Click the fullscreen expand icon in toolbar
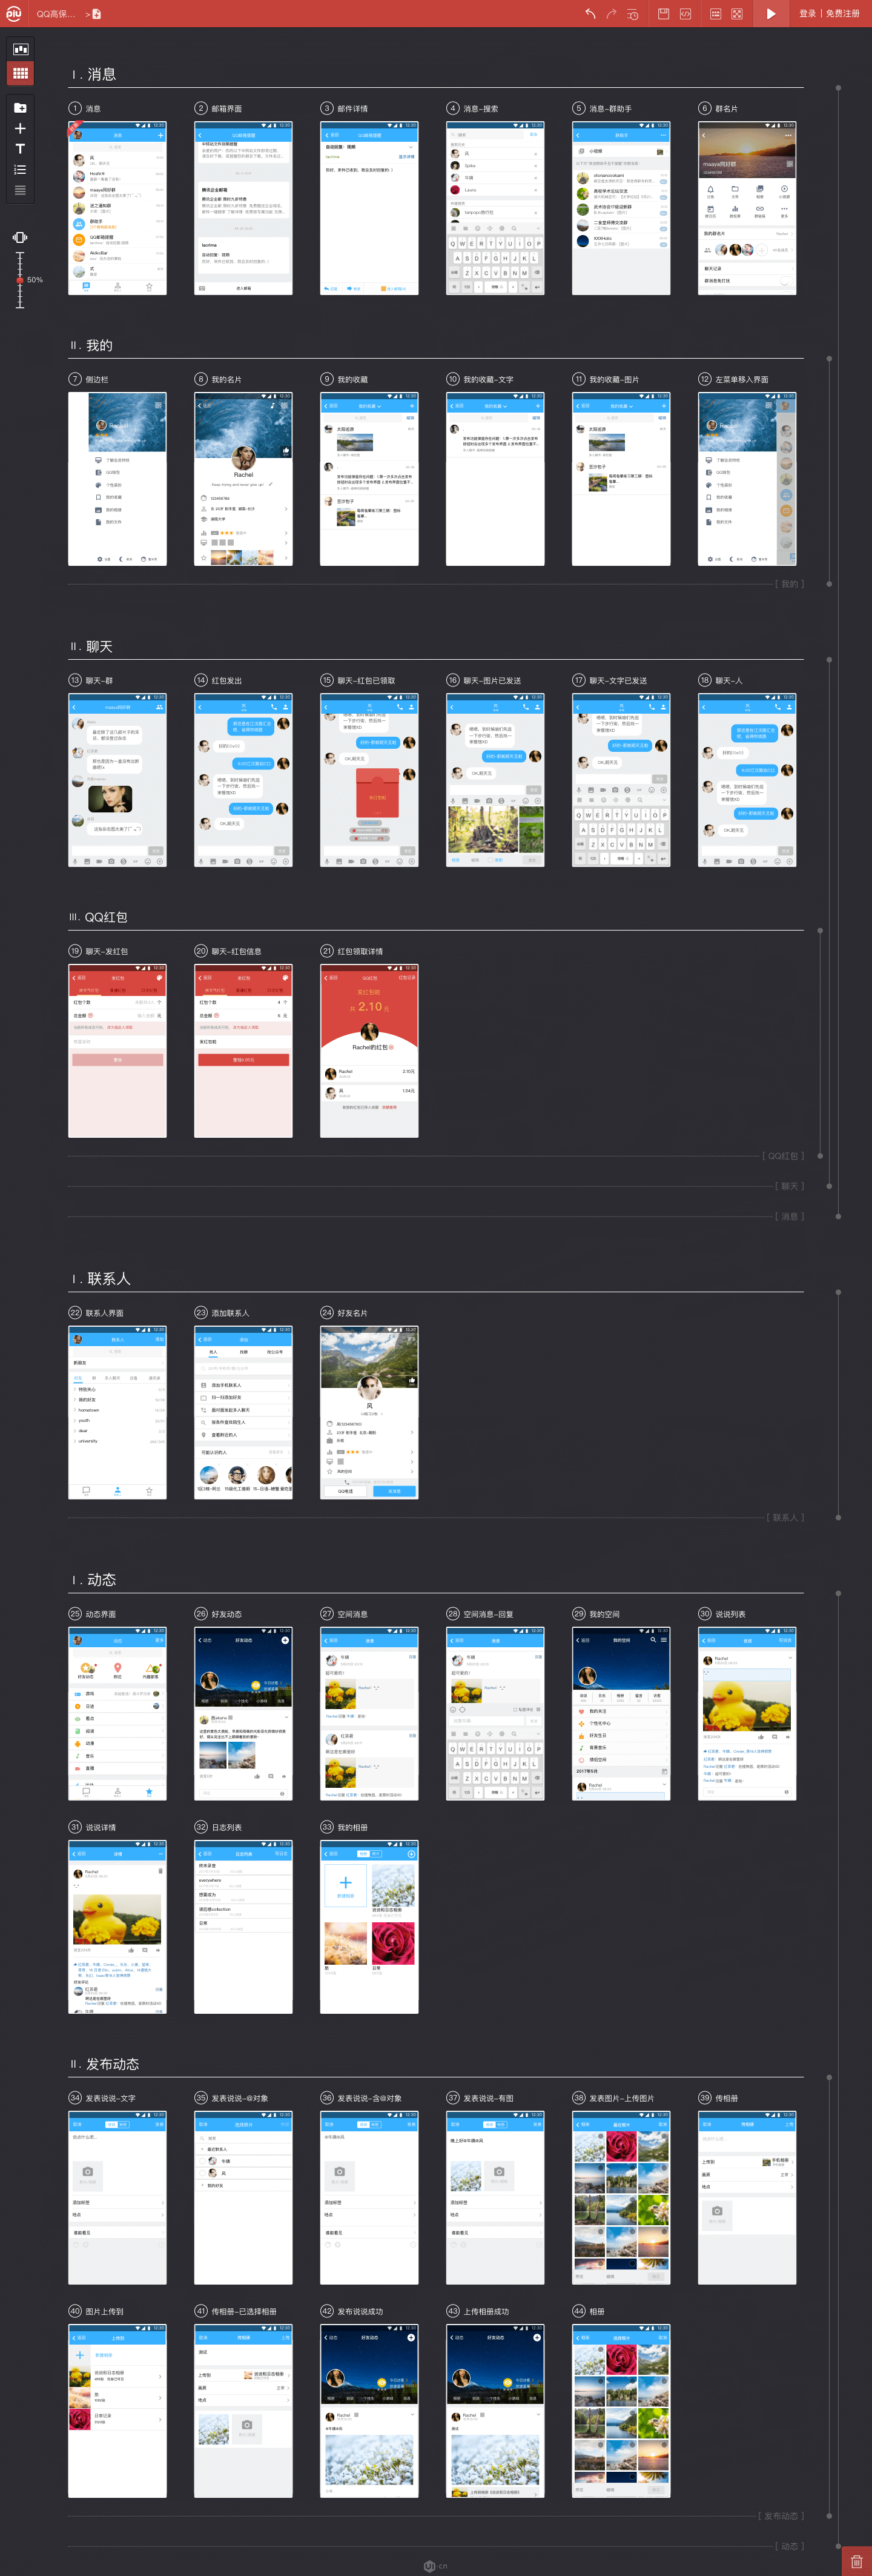 click(737, 14)
